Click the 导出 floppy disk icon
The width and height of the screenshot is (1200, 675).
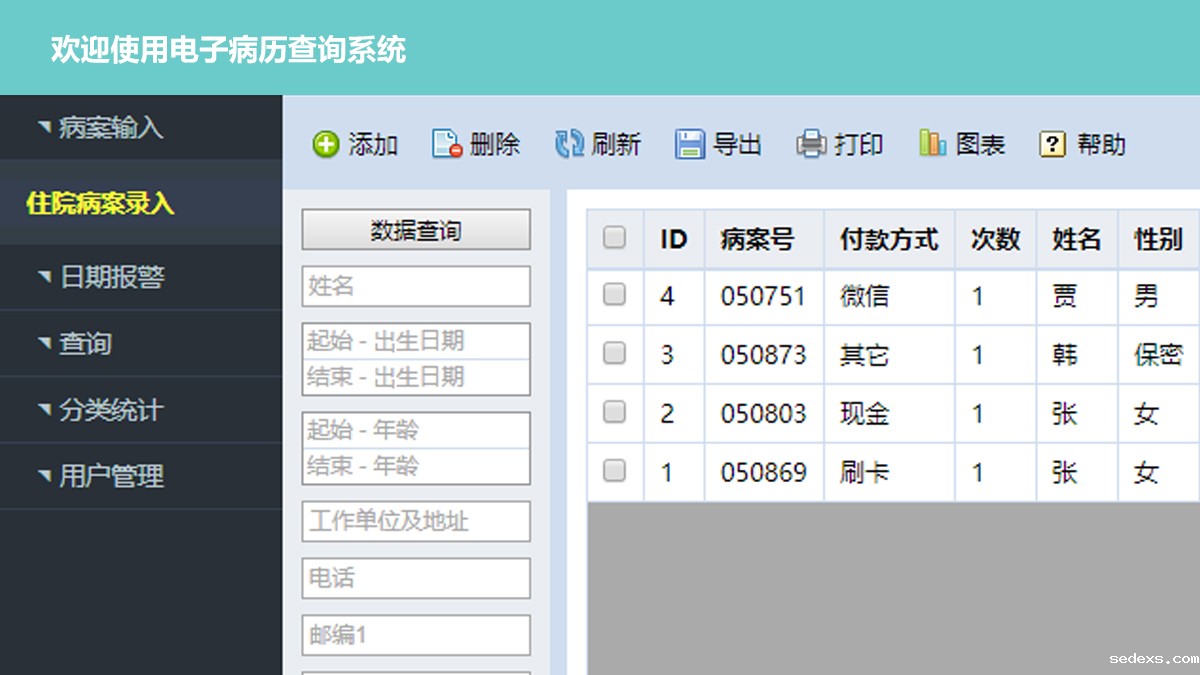click(x=690, y=145)
